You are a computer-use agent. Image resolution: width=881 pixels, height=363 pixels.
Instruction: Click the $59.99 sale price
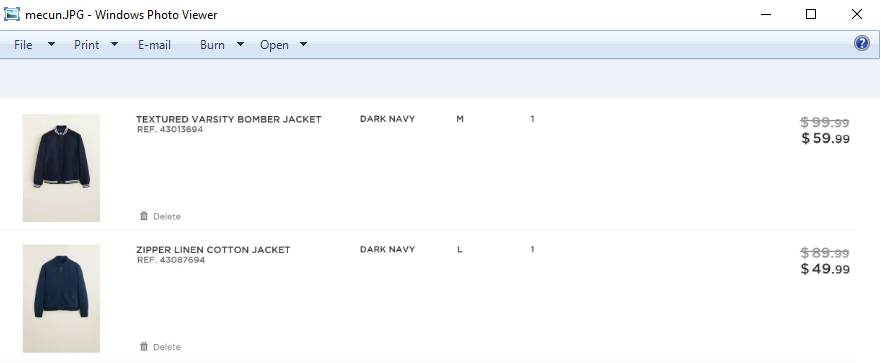pos(825,138)
